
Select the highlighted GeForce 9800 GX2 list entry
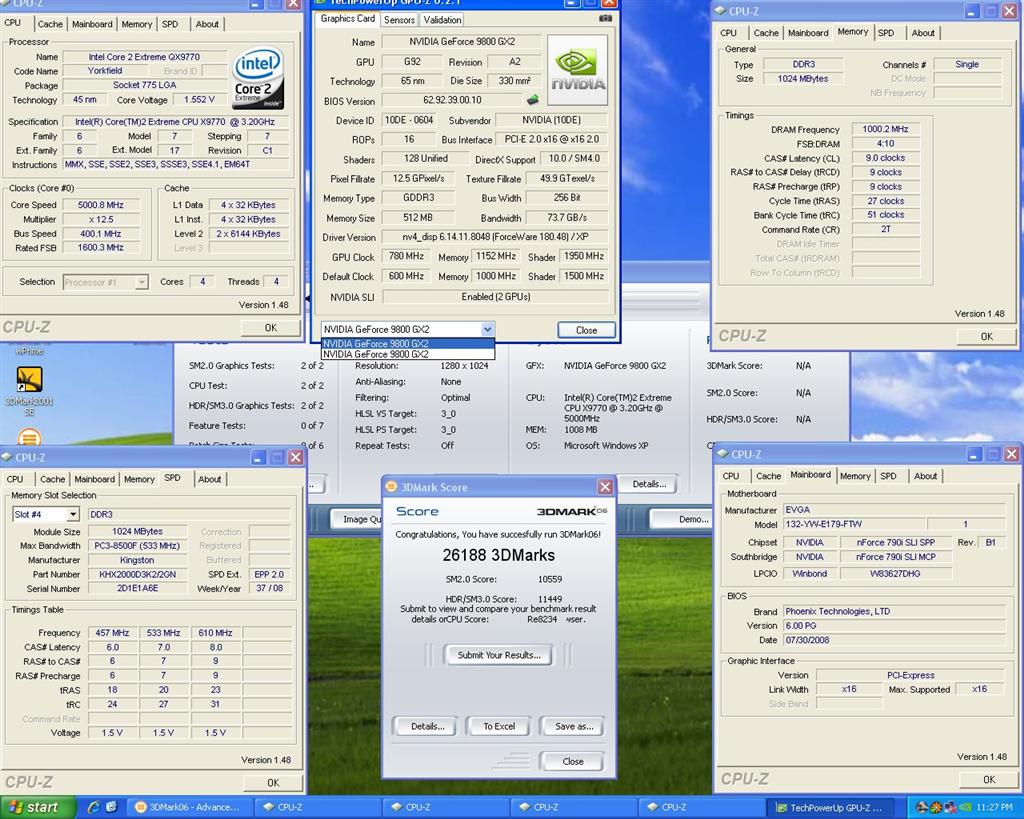pyautogui.click(x=408, y=344)
